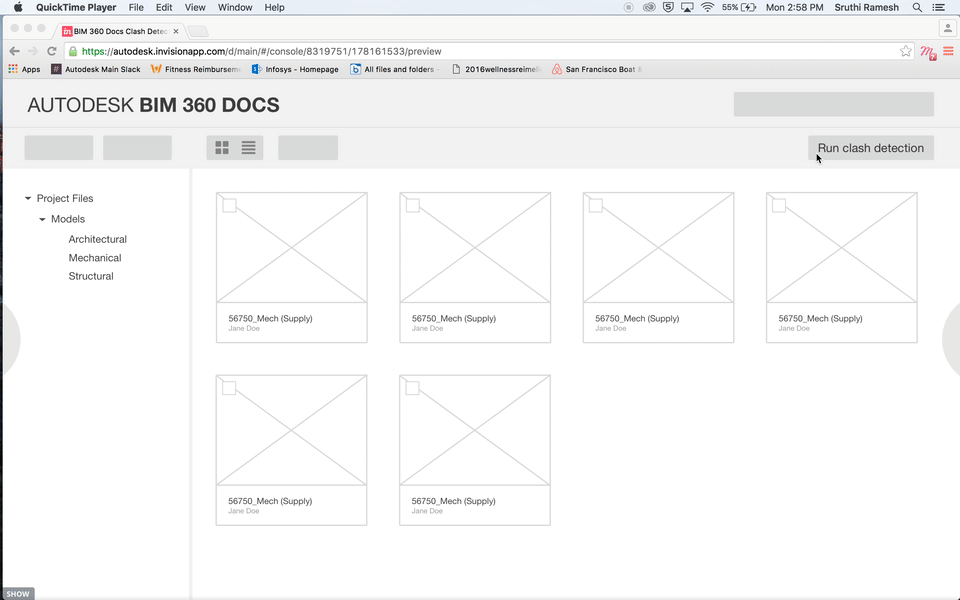Open 2016wellnessreimbursement bookmark
960x600 pixels.
(x=497, y=69)
